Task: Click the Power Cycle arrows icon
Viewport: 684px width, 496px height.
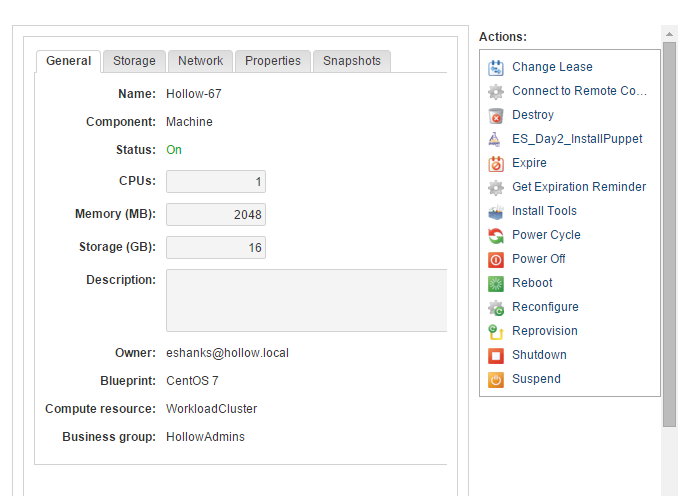Action: coord(495,235)
